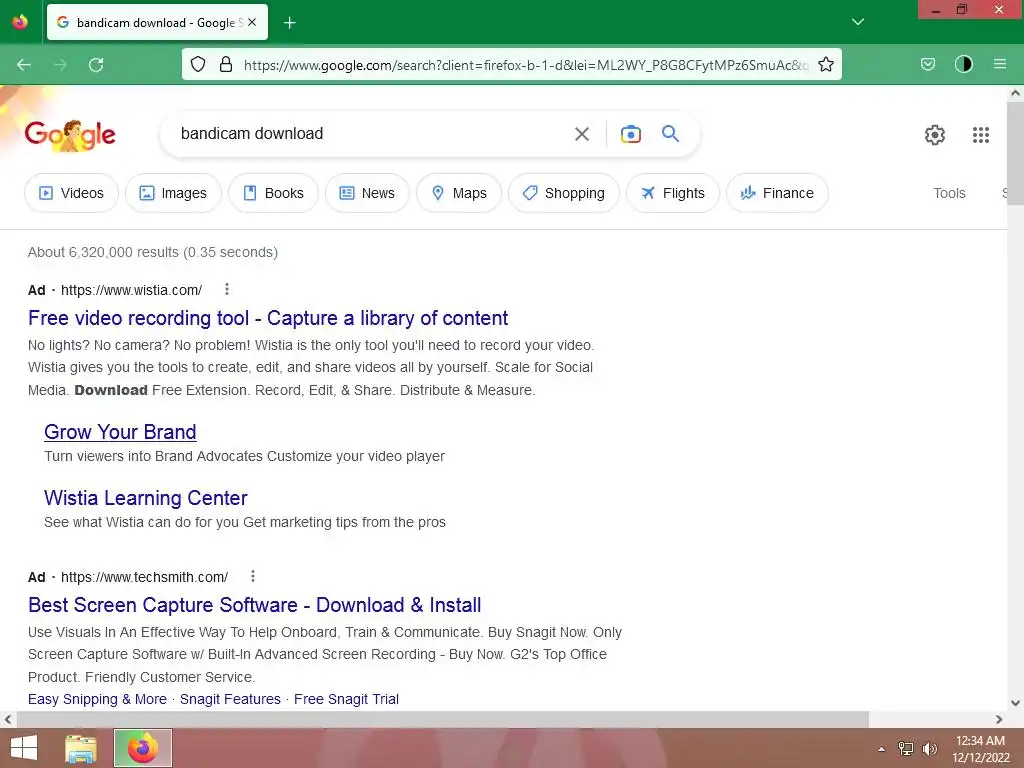1024x768 pixels.
Task: Click the horizontal scrollbar right arrow
Action: [999, 720]
